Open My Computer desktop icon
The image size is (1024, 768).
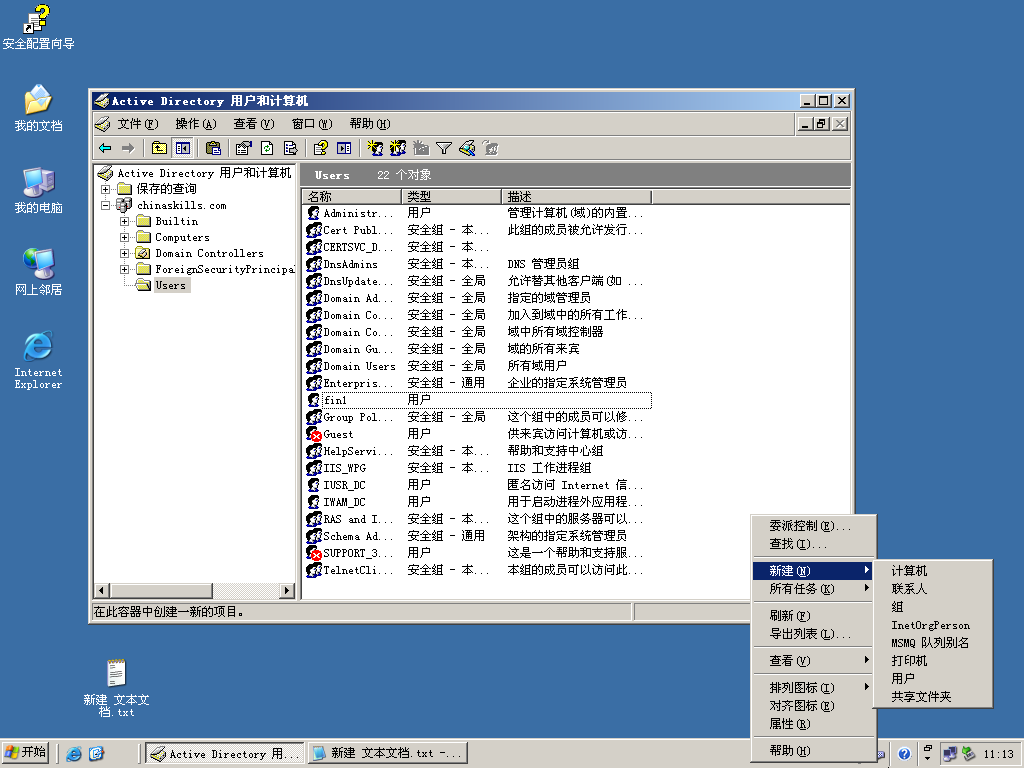point(38,191)
